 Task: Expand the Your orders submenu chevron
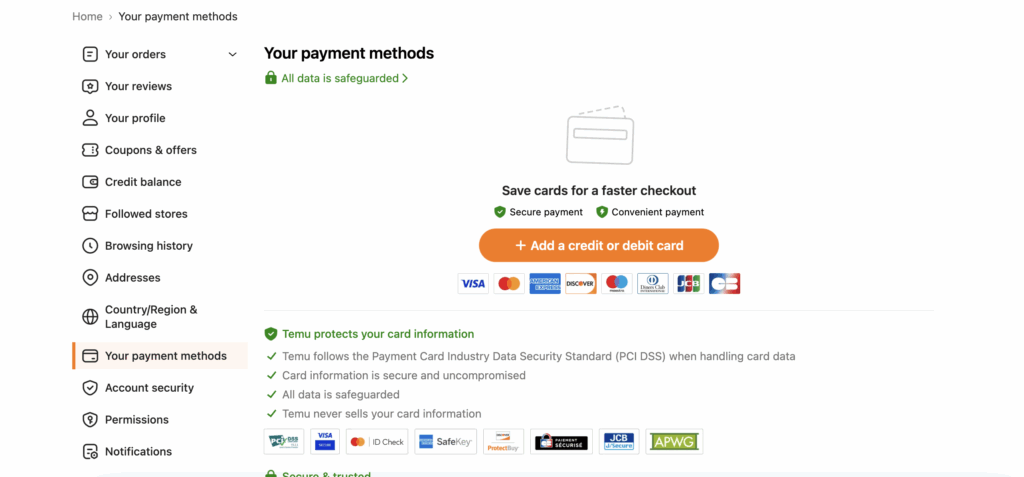(233, 54)
